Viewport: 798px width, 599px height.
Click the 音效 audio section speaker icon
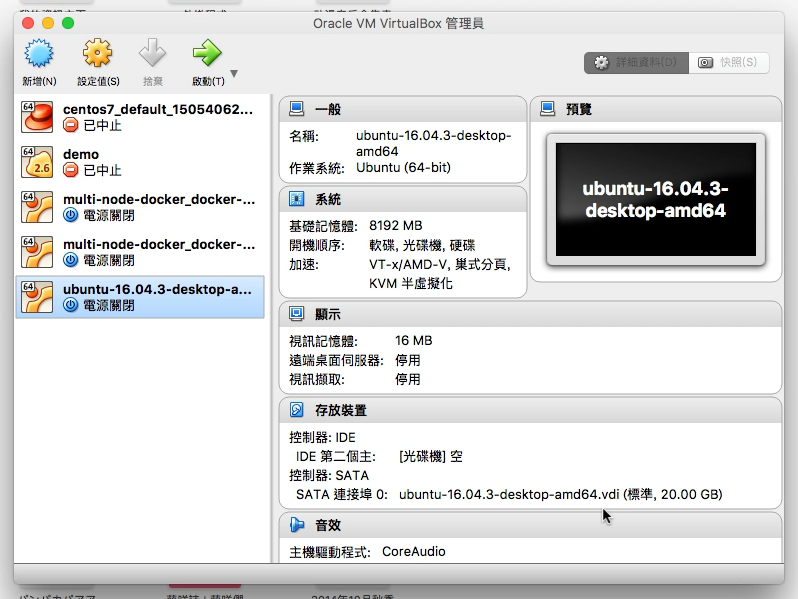[297, 525]
